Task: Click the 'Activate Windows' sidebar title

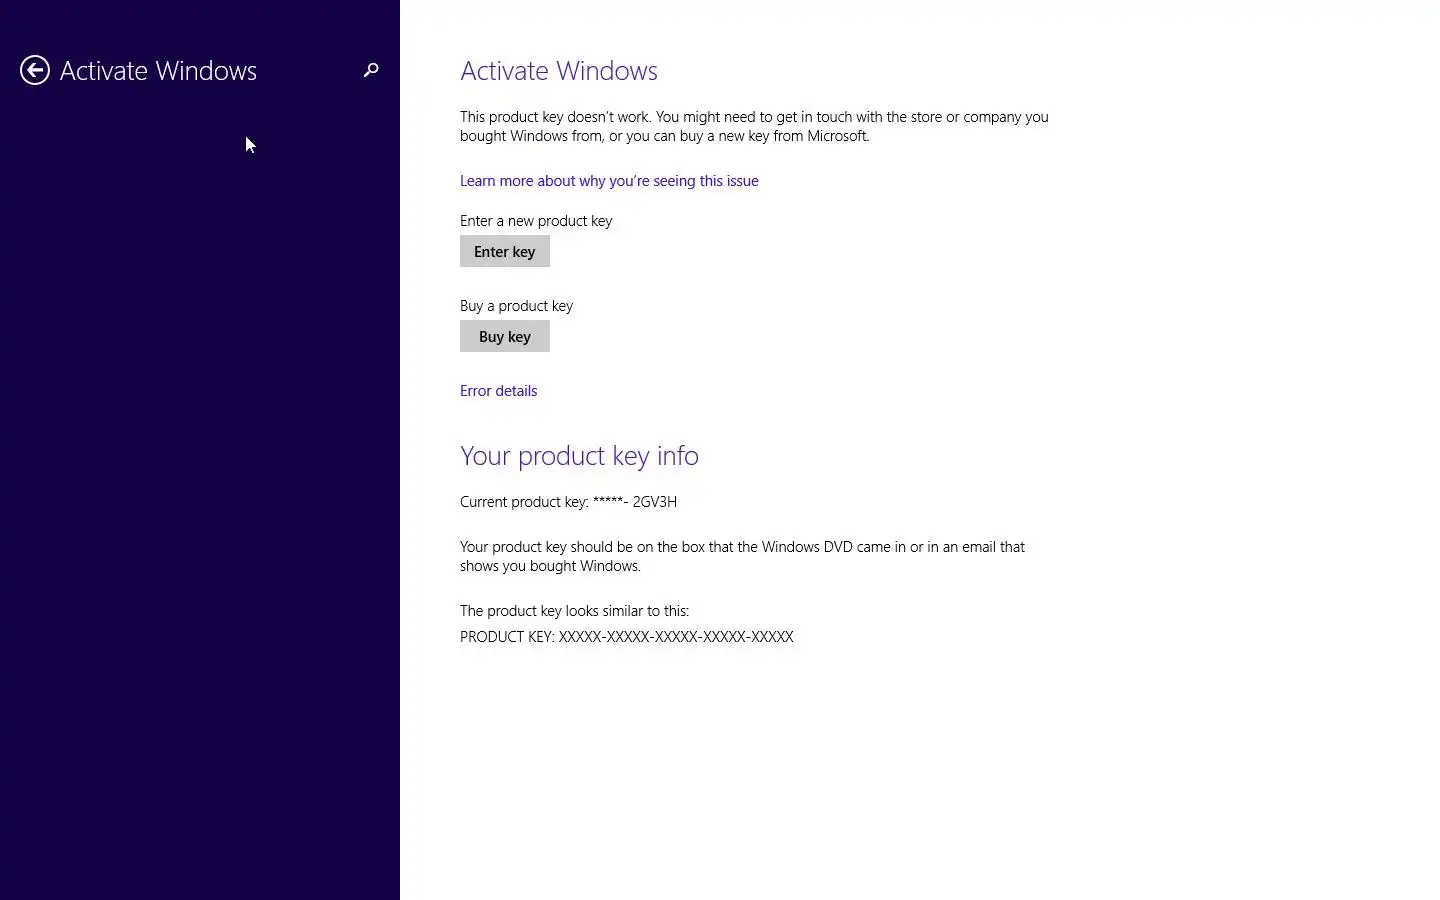Action: [x=158, y=71]
